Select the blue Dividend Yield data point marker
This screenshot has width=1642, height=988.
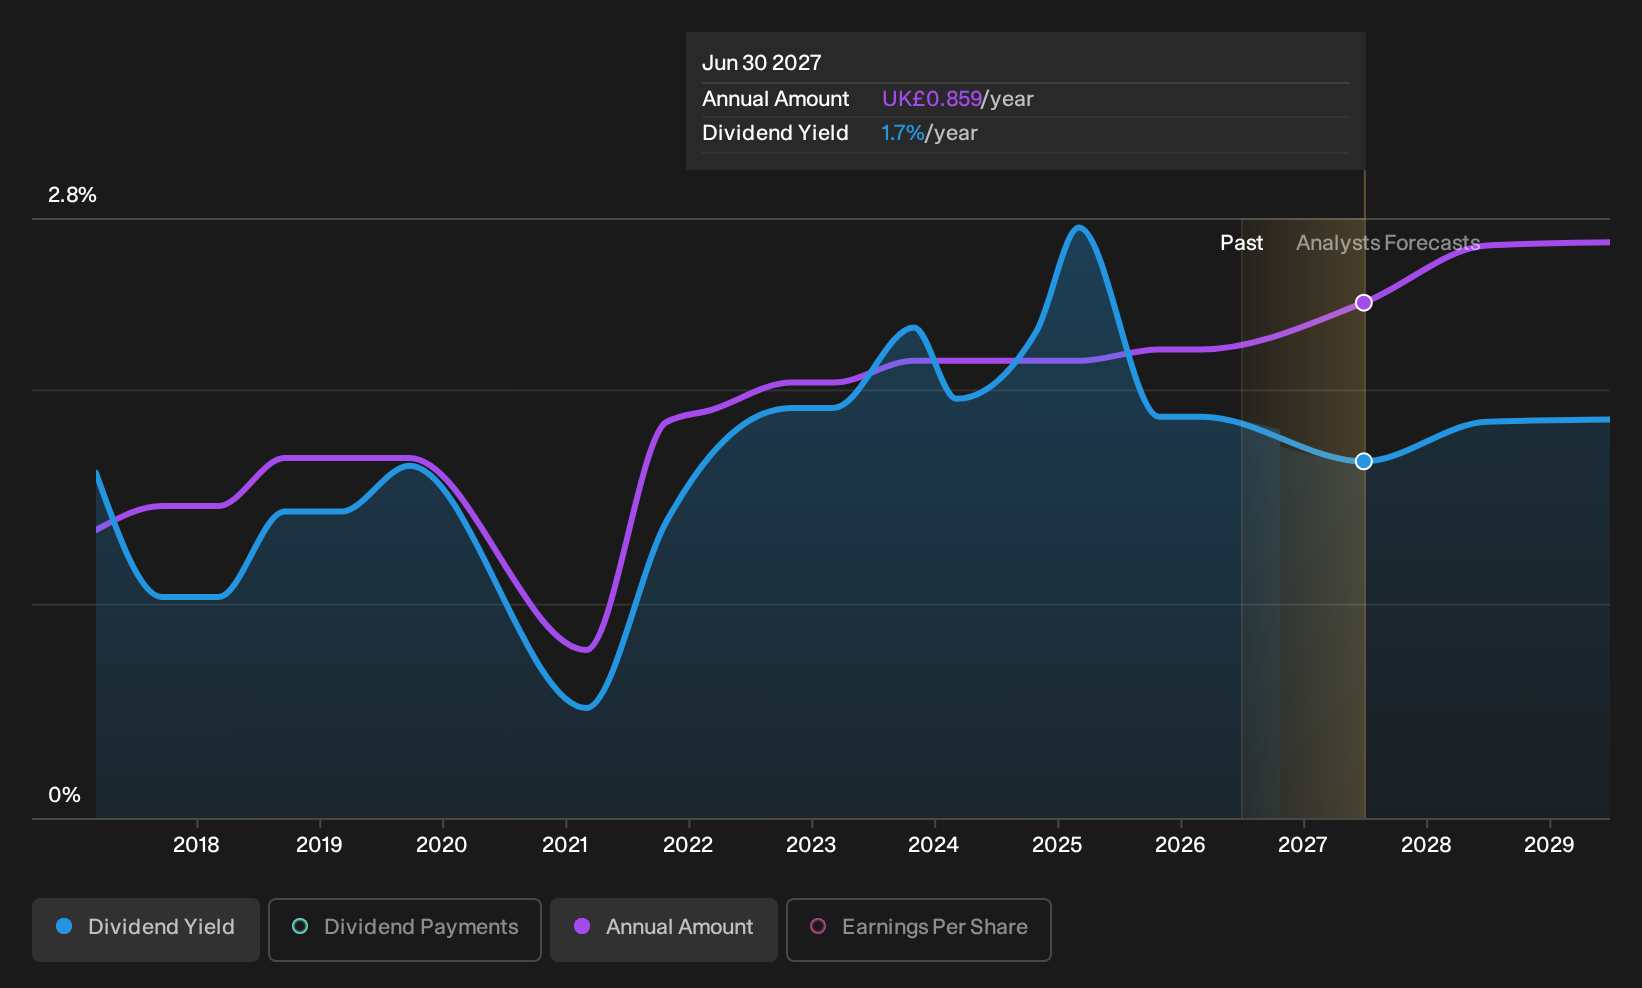tap(1363, 461)
